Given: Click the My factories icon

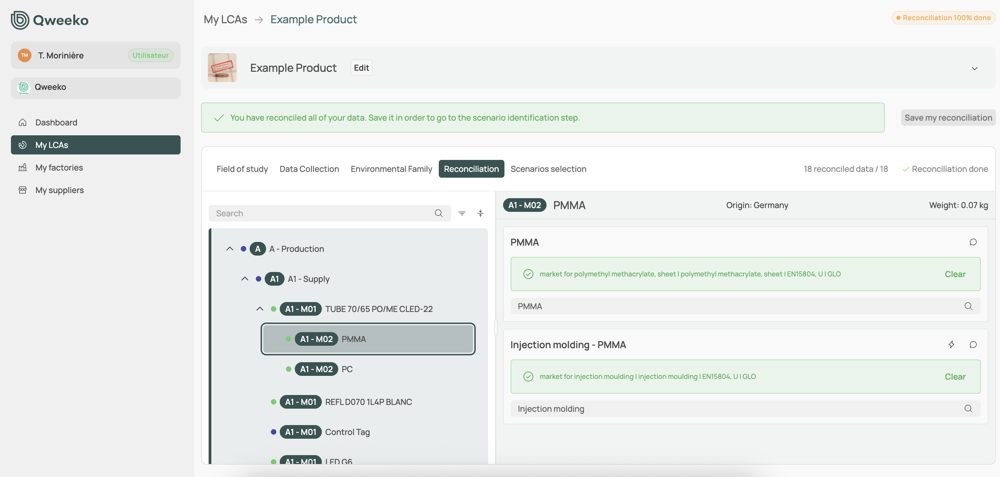Looking at the screenshot, I should [x=22, y=168].
